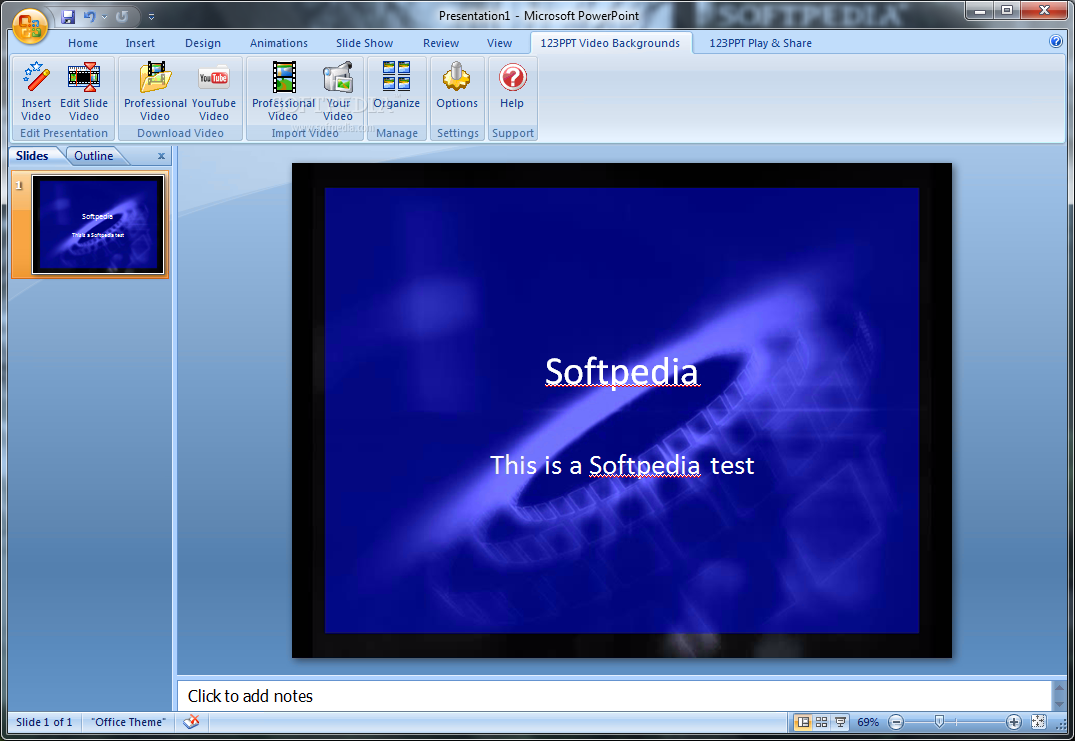Switch to Slides pane tab
Viewport: 1075px width, 741px height.
pos(32,156)
